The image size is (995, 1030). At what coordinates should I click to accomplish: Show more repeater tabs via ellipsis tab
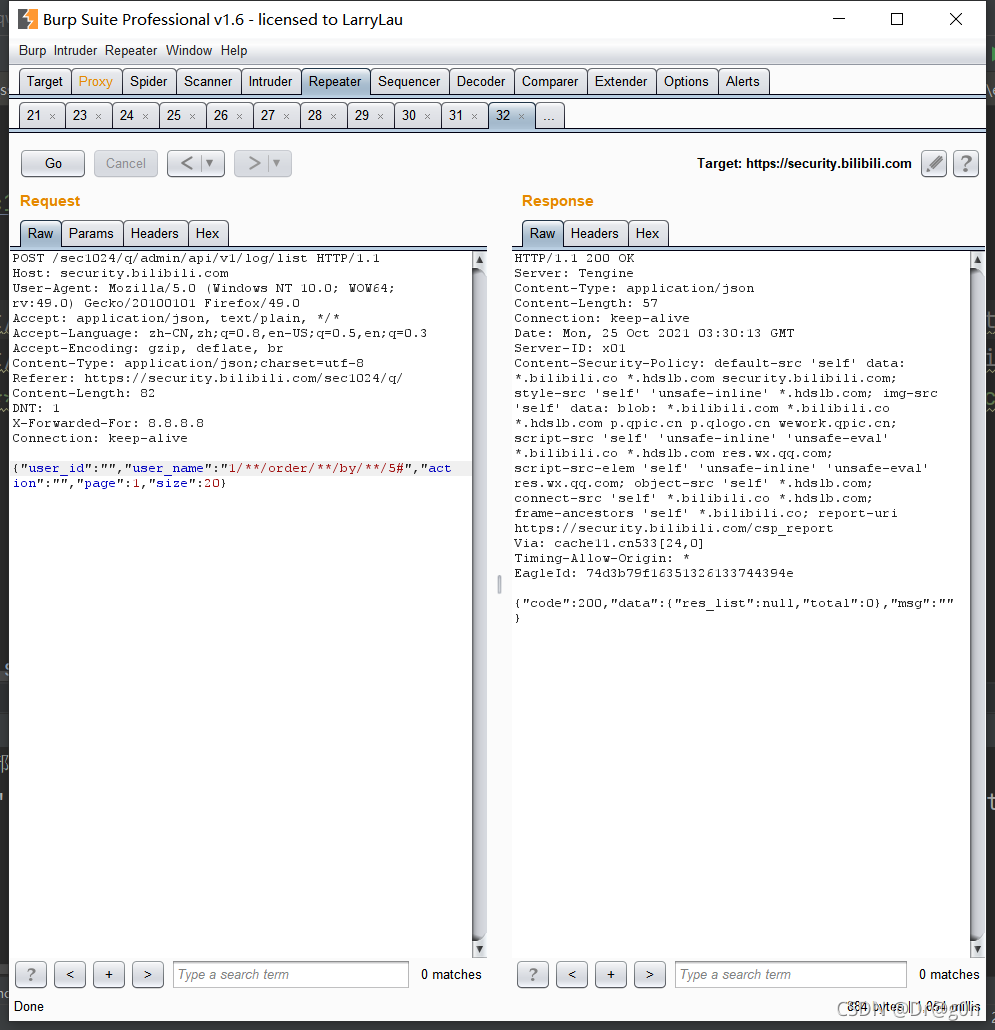(550, 116)
